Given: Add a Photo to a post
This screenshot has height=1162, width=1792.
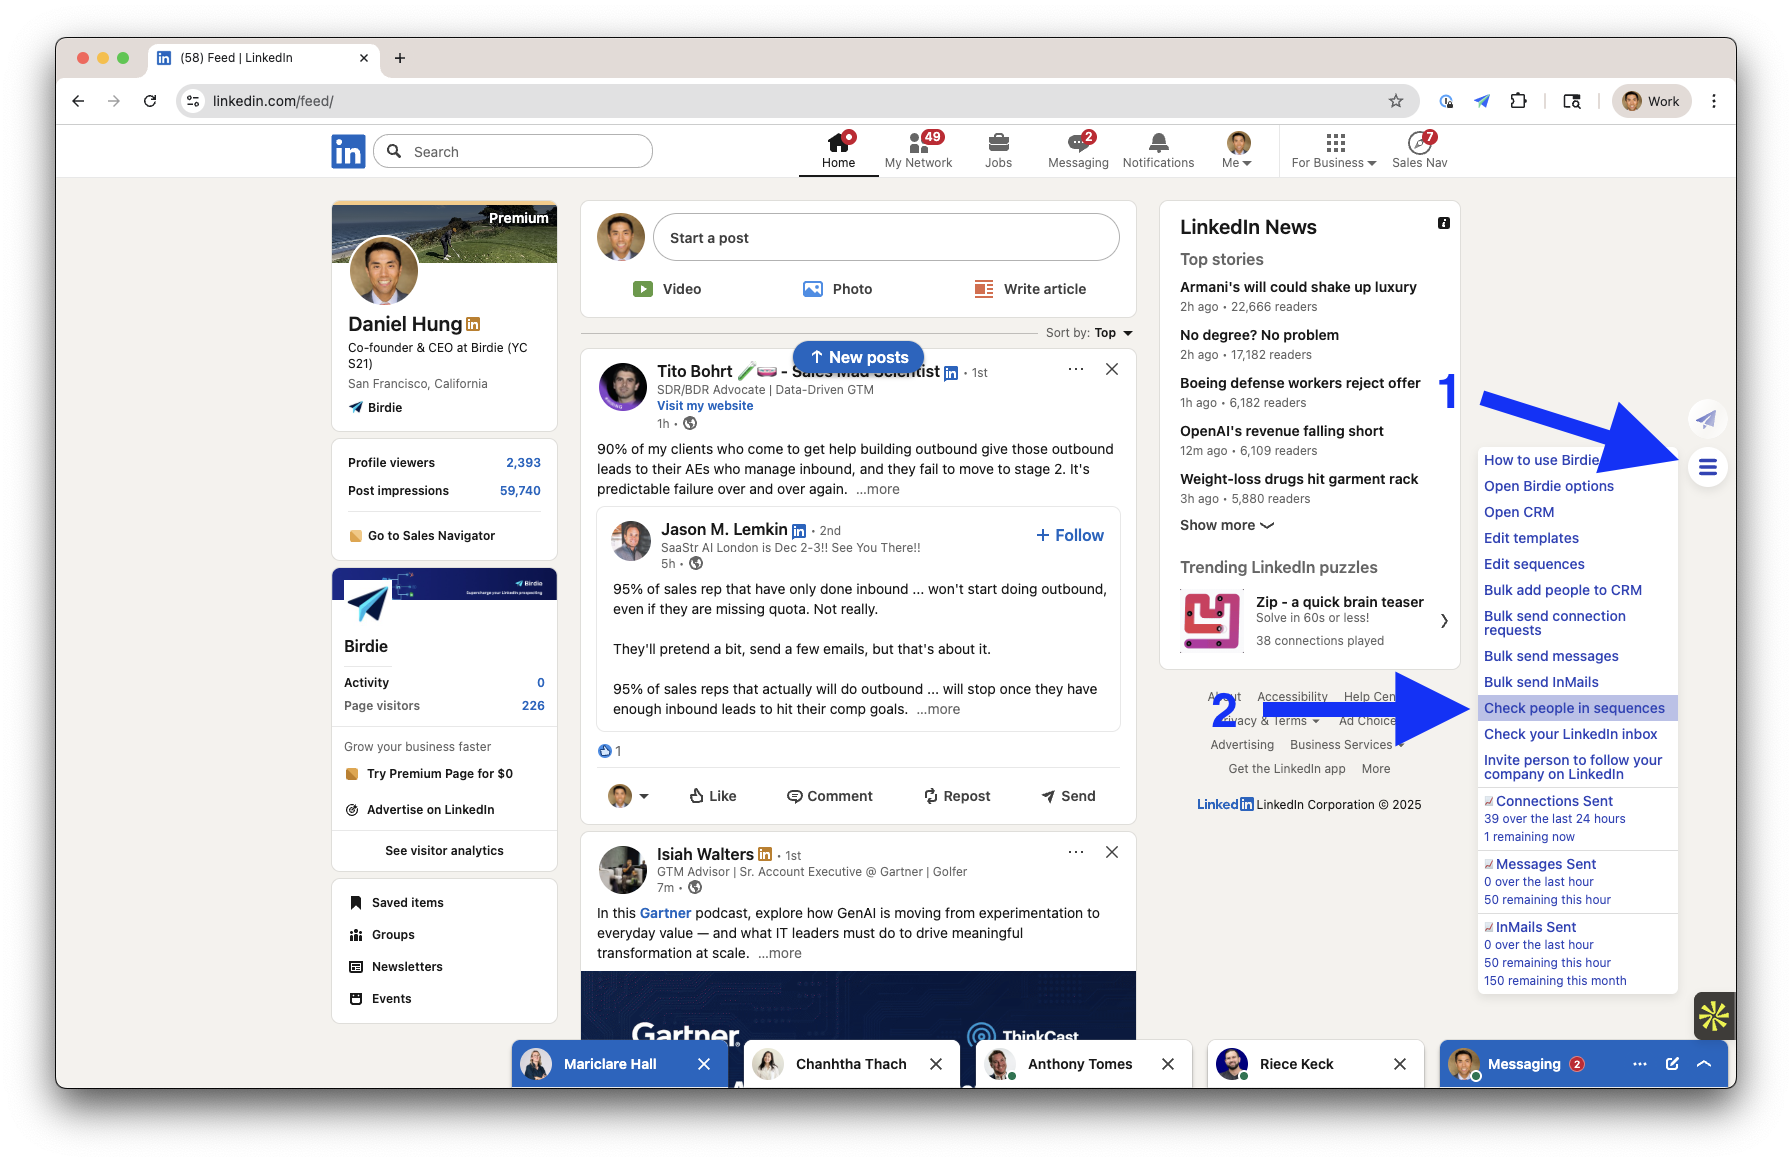Looking at the screenshot, I should [838, 289].
